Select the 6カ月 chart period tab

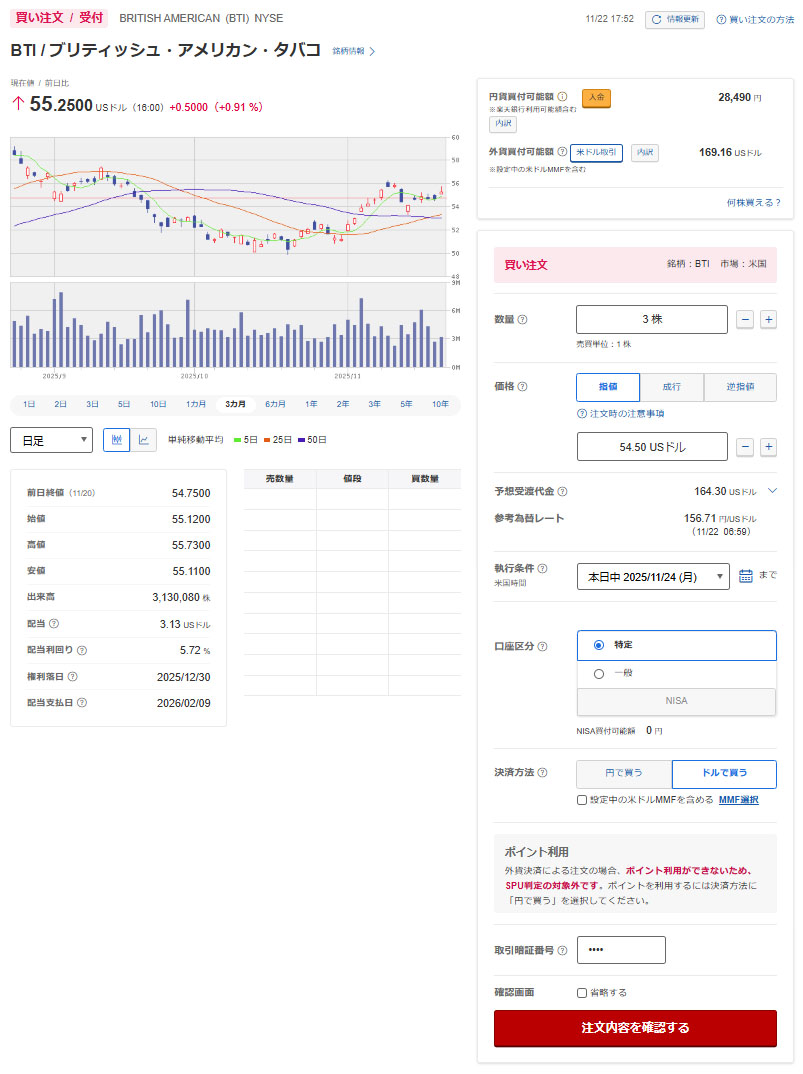275,404
